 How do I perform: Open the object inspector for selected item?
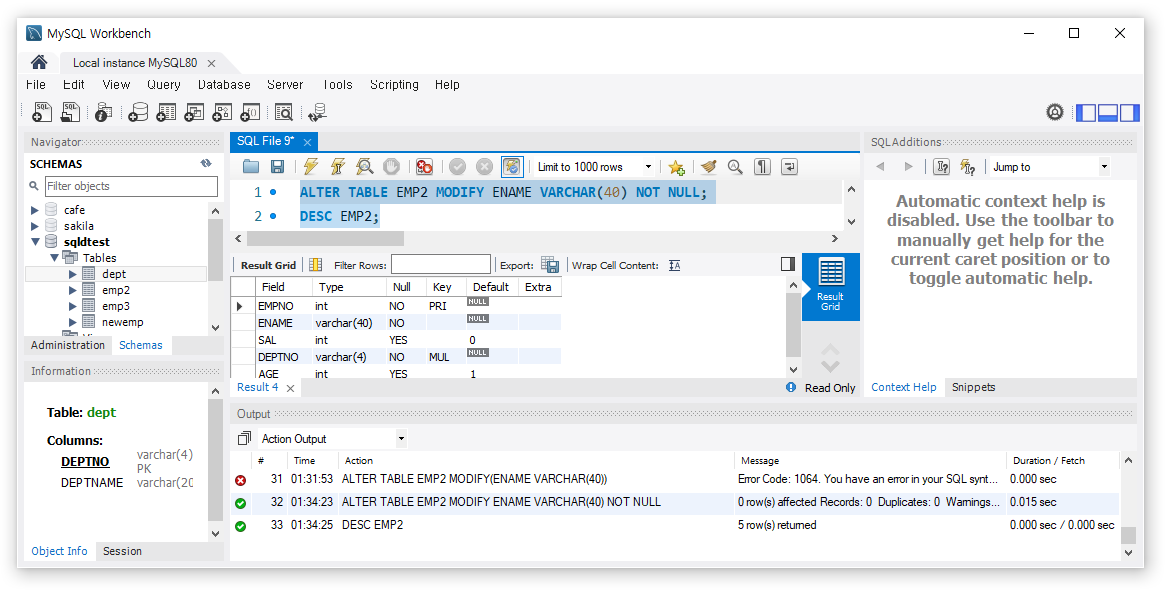(103, 112)
